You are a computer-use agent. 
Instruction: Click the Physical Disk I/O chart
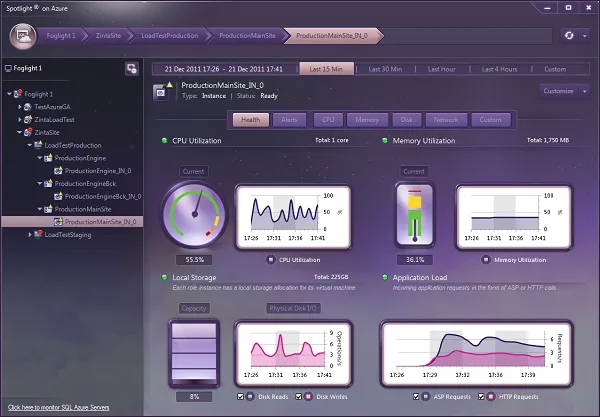click(293, 353)
